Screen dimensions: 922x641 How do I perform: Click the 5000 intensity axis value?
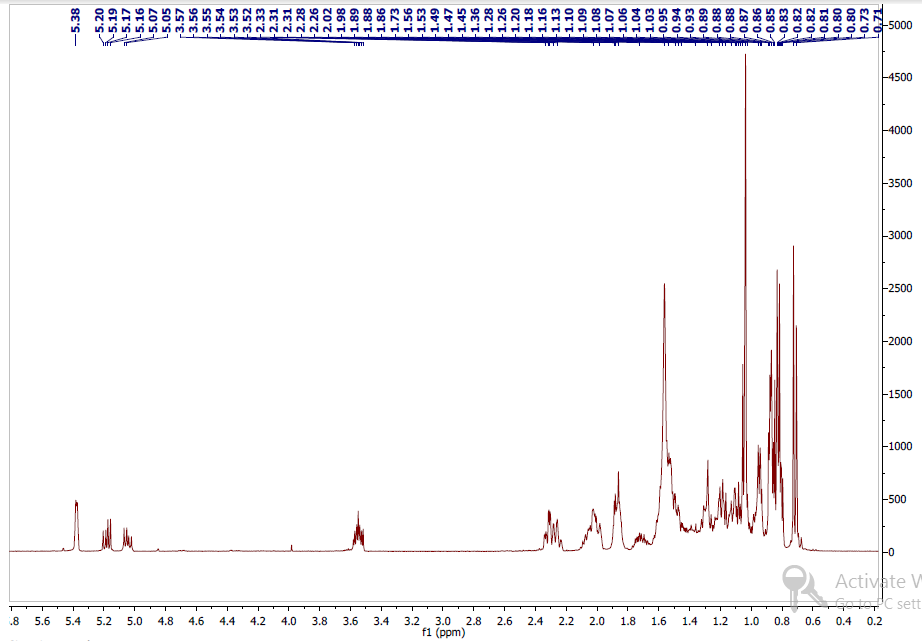tap(901, 25)
